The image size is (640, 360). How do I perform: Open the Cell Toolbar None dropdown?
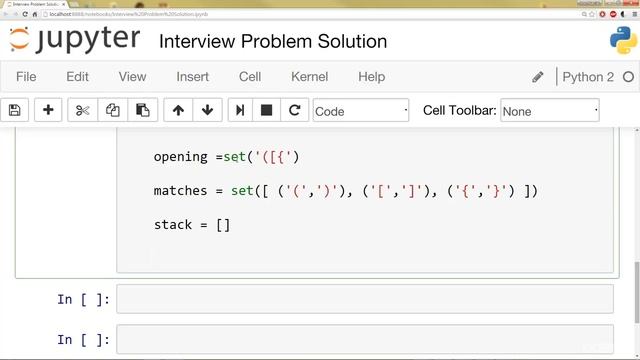550,110
